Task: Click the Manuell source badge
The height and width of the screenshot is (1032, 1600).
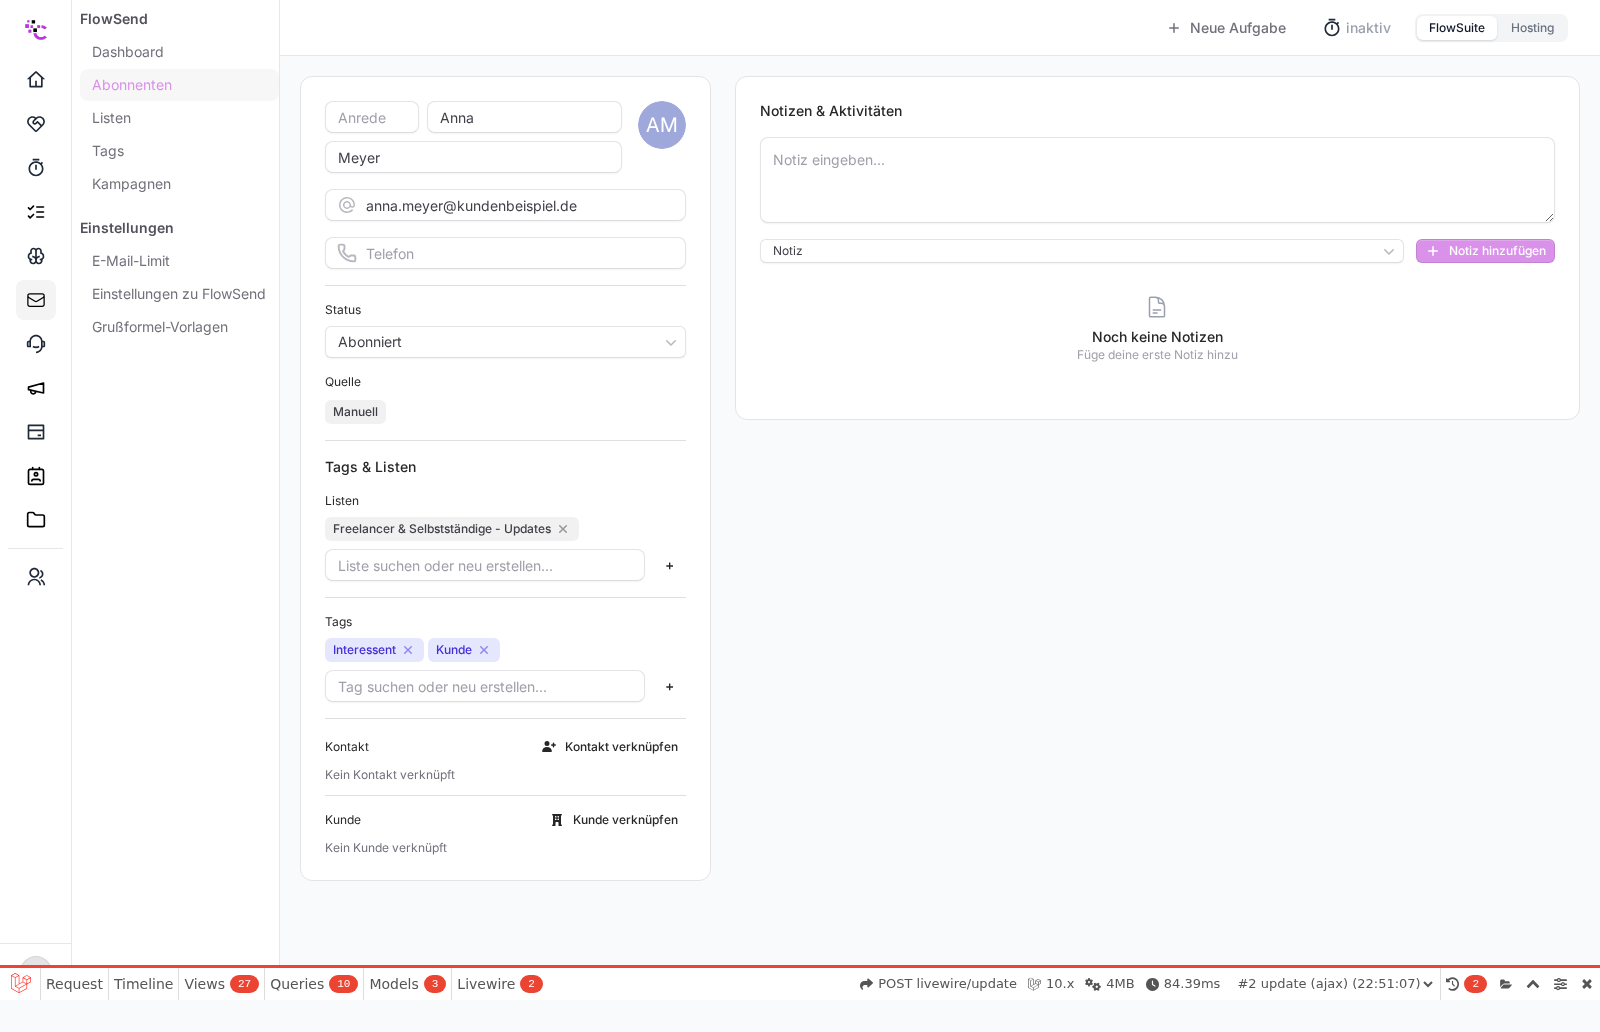Action: [355, 412]
